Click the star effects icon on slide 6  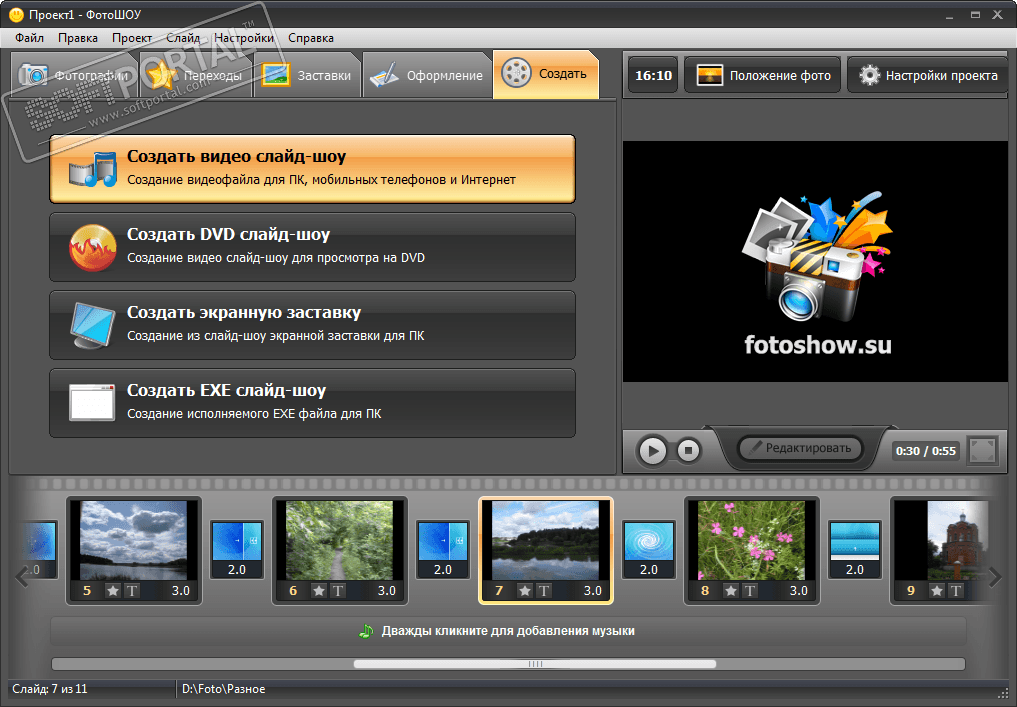click(318, 591)
